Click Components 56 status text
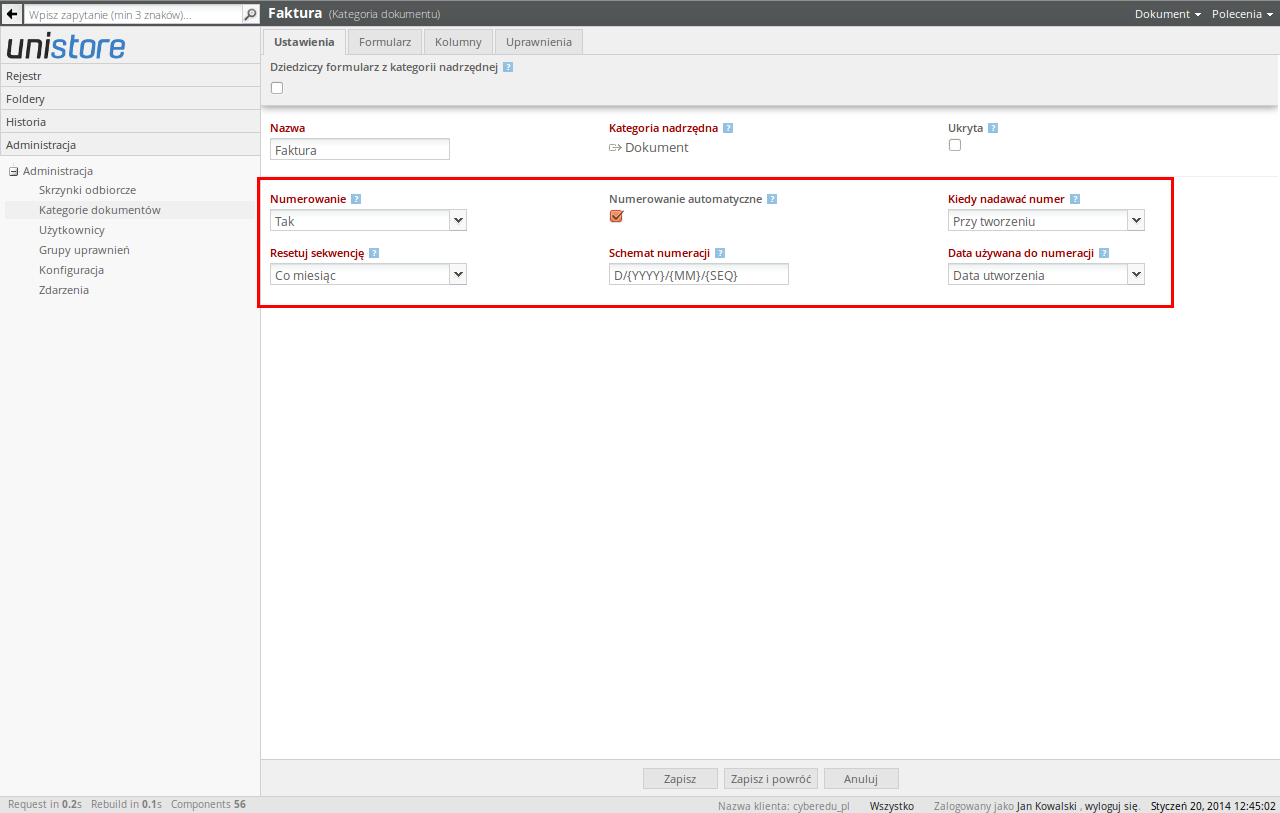 [208, 804]
